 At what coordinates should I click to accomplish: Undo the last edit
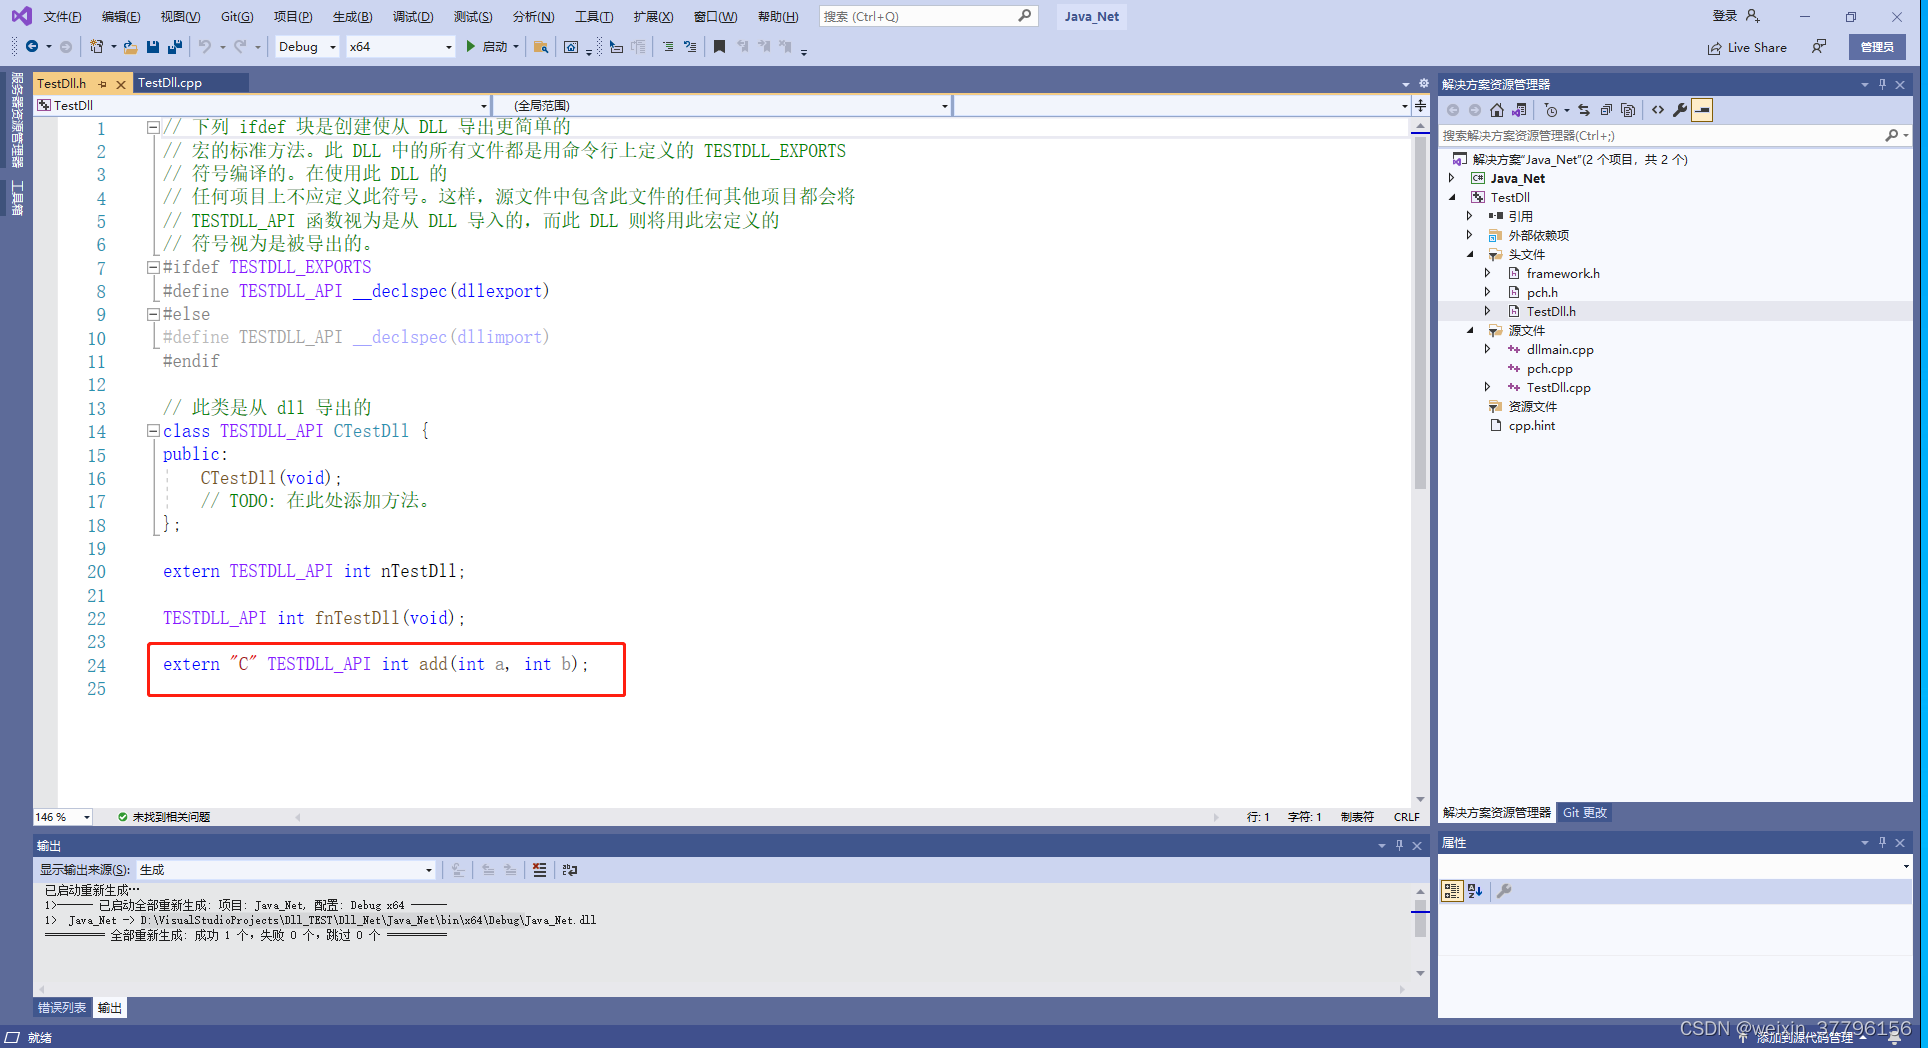click(x=205, y=46)
